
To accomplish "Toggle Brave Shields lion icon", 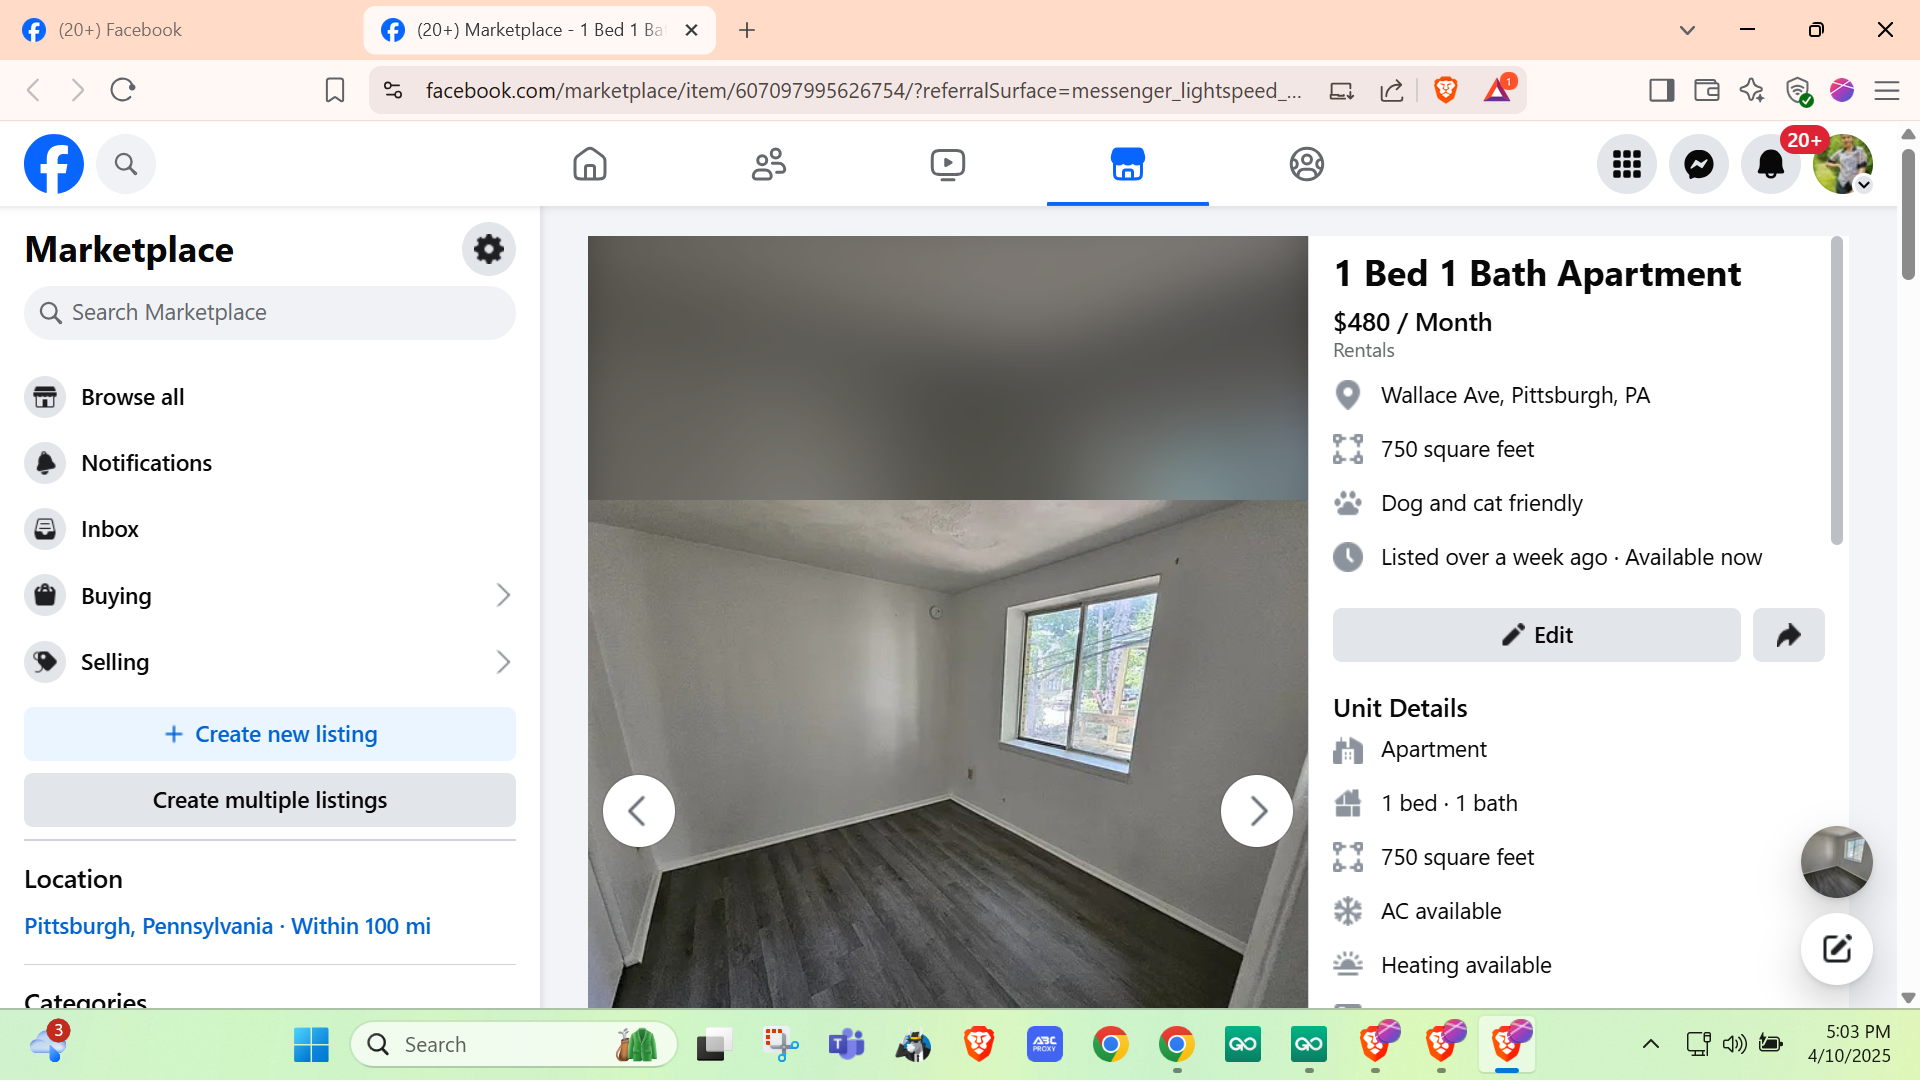I will tap(1445, 91).
